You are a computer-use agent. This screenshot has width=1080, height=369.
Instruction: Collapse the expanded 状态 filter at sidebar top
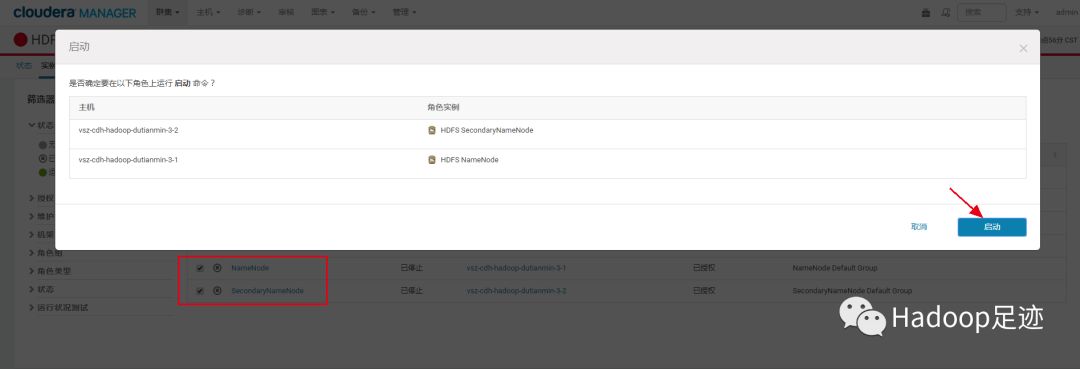click(x=40, y=125)
